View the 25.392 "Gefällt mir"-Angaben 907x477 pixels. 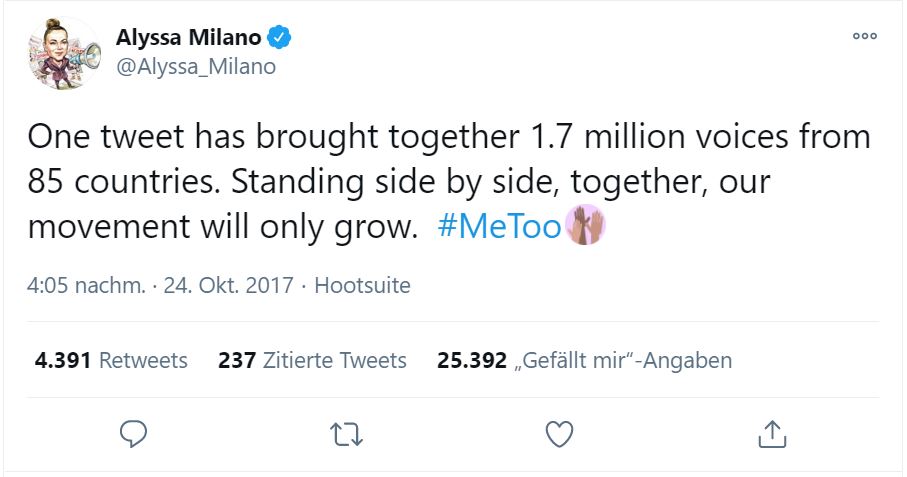click(x=584, y=360)
